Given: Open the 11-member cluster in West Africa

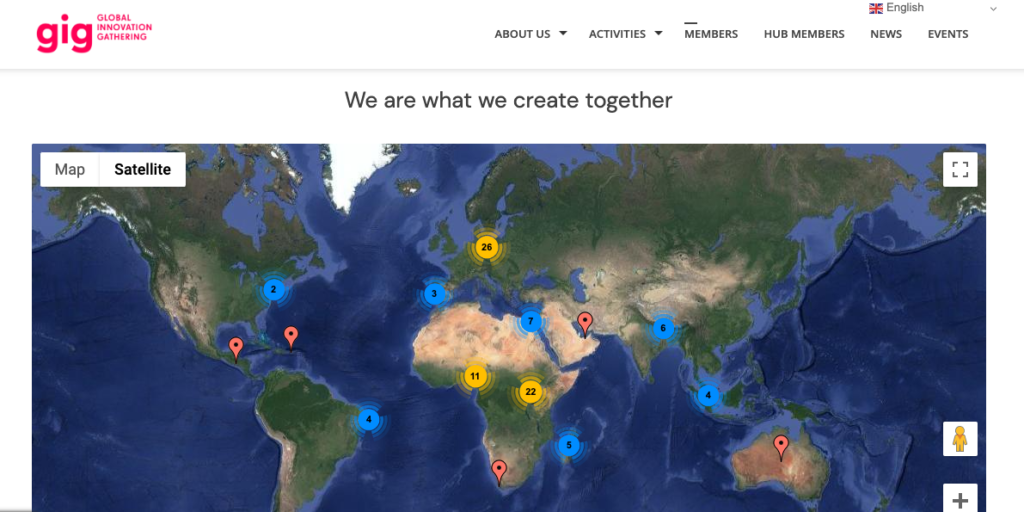Looking at the screenshot, I should pyautogui.click(x=475, y=376).
